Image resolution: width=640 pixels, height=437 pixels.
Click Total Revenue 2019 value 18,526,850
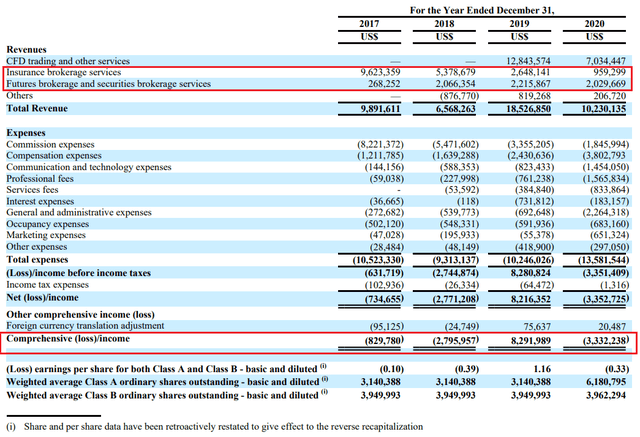point(528,109)
